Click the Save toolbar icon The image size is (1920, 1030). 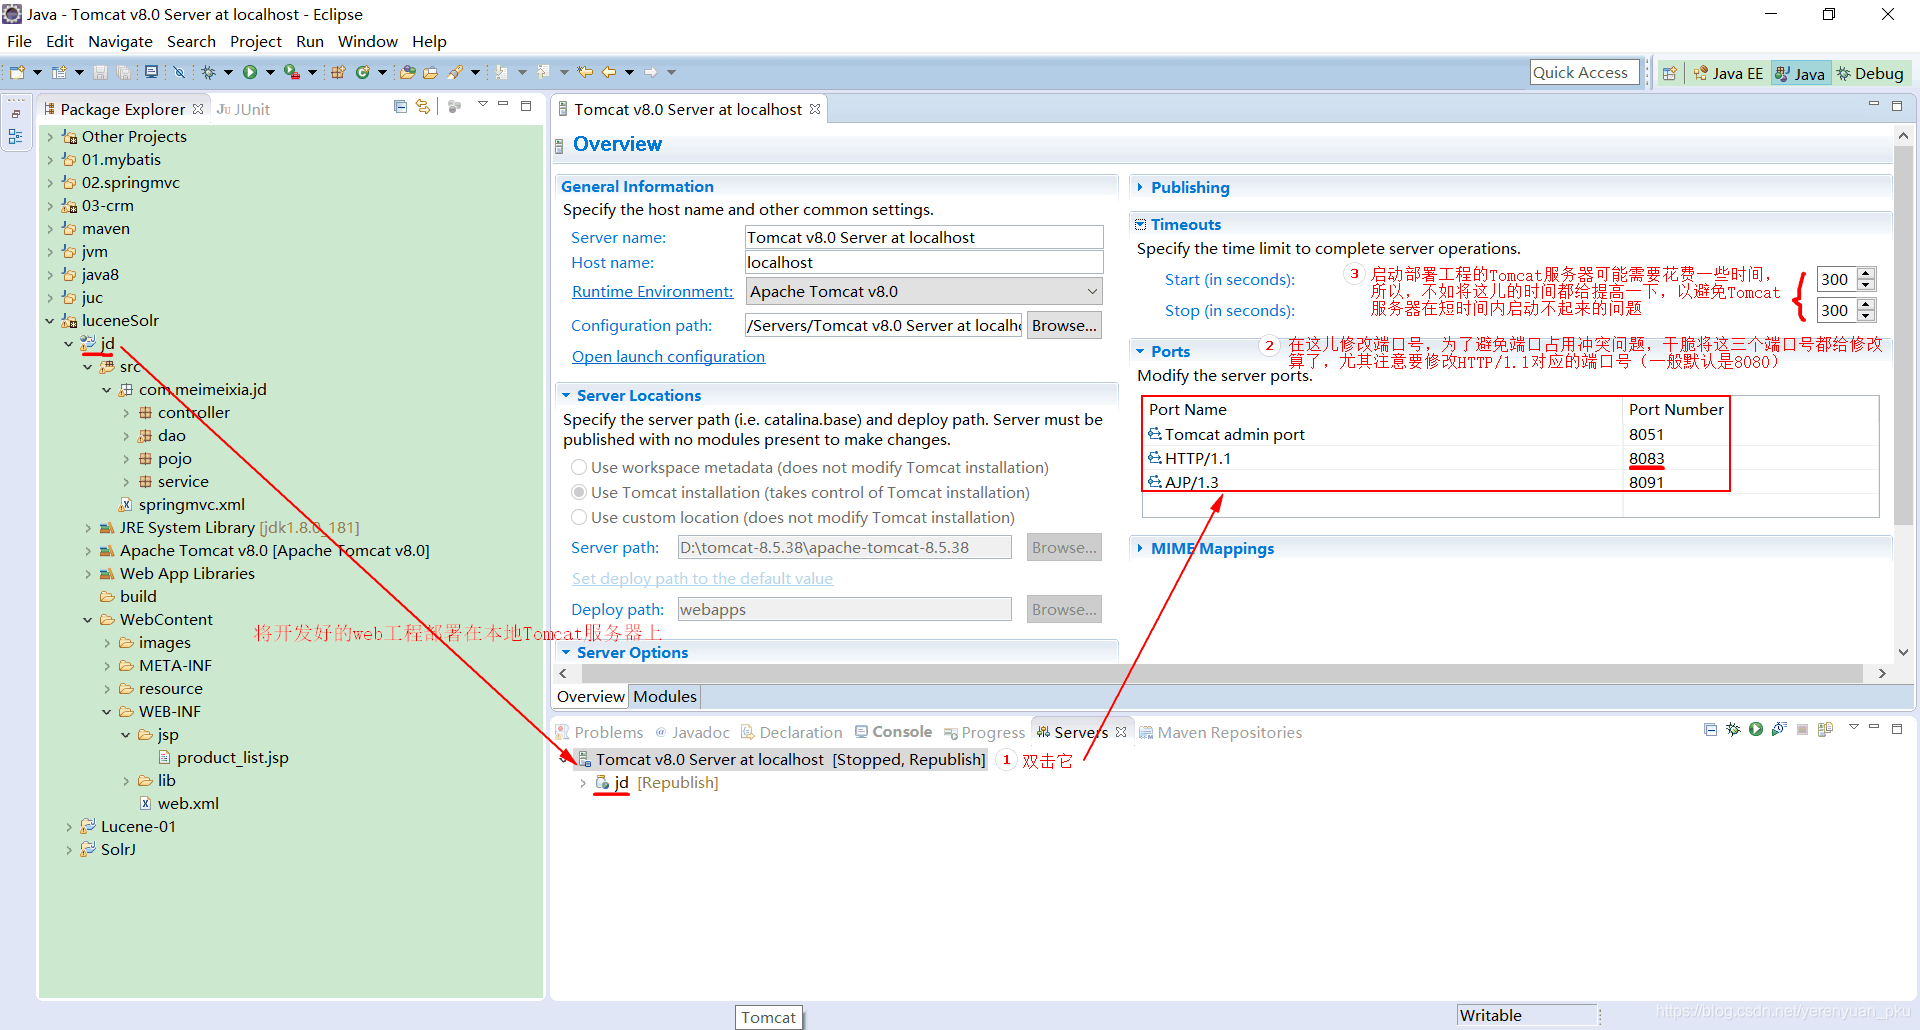click(x=101, y=72)
